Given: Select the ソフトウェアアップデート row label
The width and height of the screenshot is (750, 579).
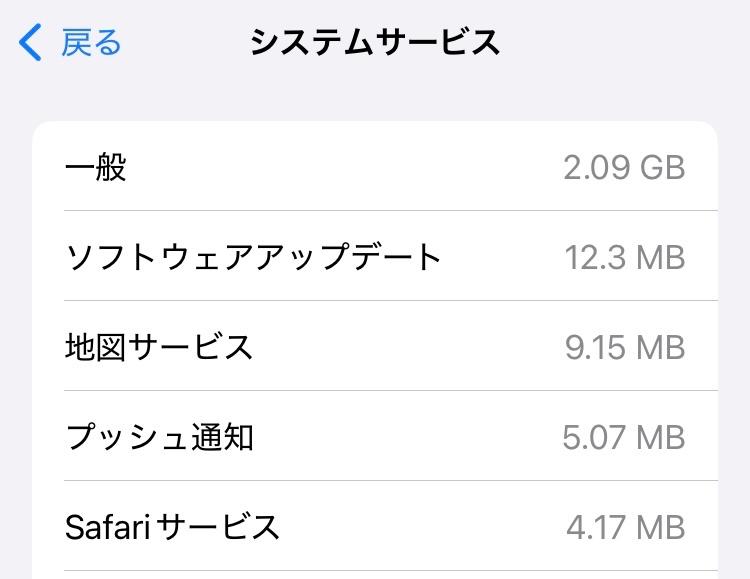Looking at the screenshot, I should coord(253,257).
